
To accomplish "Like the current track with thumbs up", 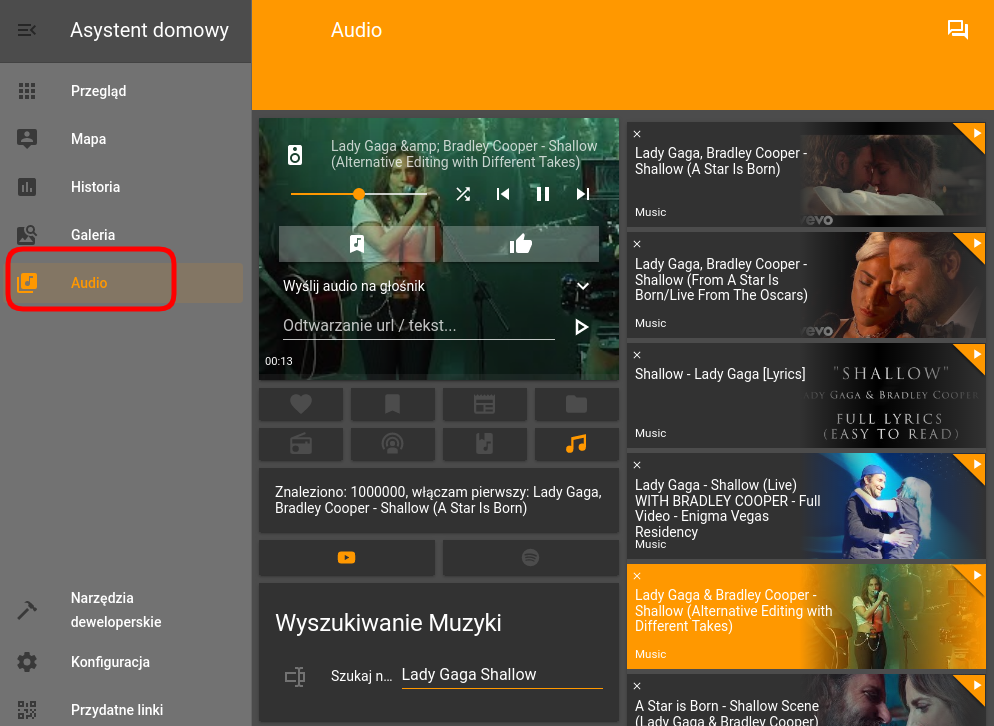I will tap(520, 244).
